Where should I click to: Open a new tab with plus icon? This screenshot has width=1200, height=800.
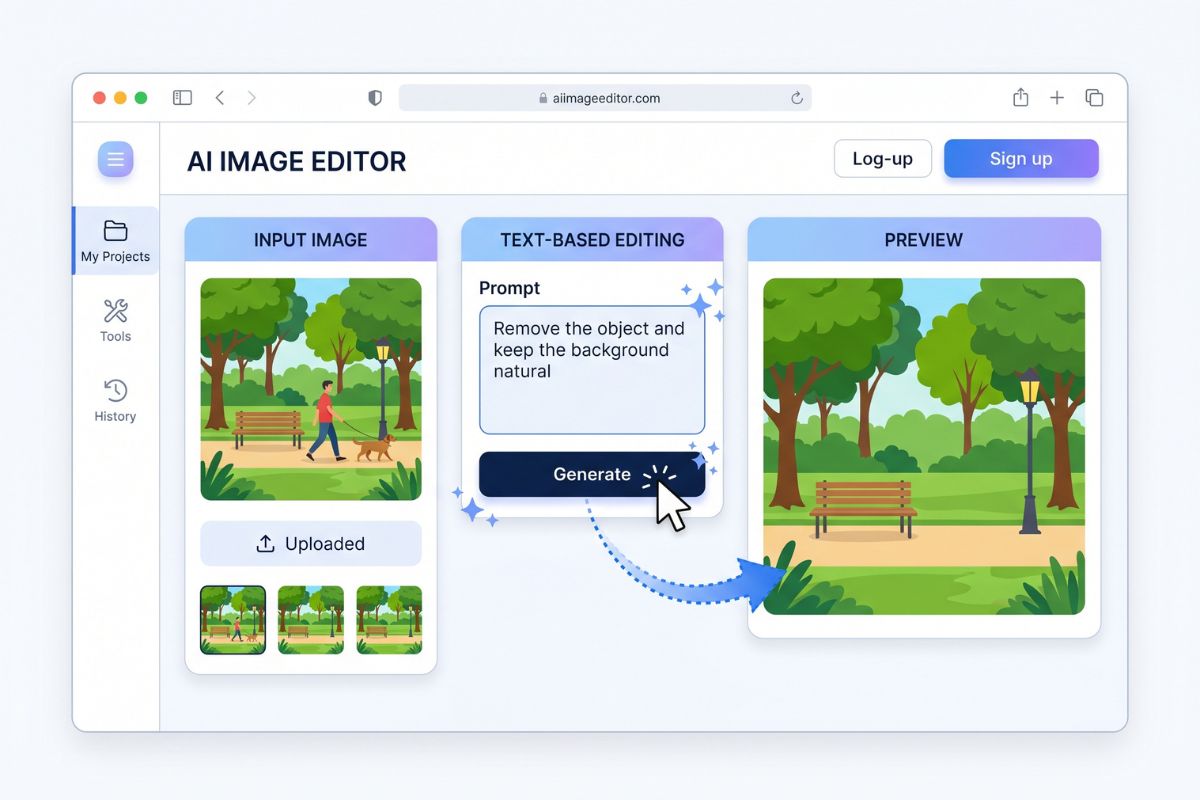(1057, 98)
